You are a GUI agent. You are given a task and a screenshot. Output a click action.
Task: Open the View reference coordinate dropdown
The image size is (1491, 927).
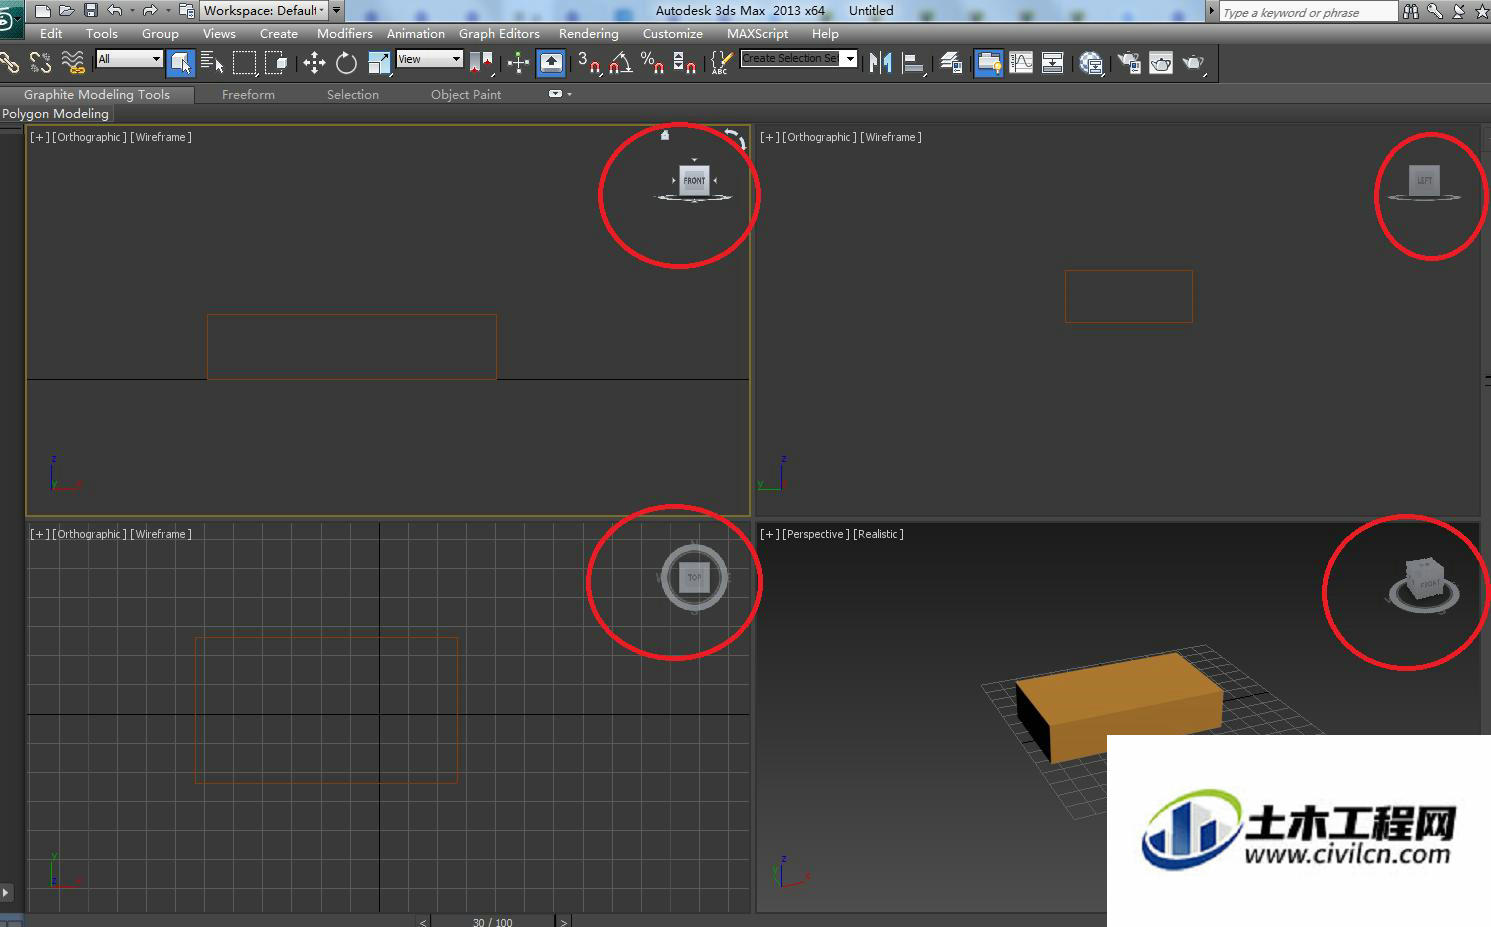[x=429, y=59]
